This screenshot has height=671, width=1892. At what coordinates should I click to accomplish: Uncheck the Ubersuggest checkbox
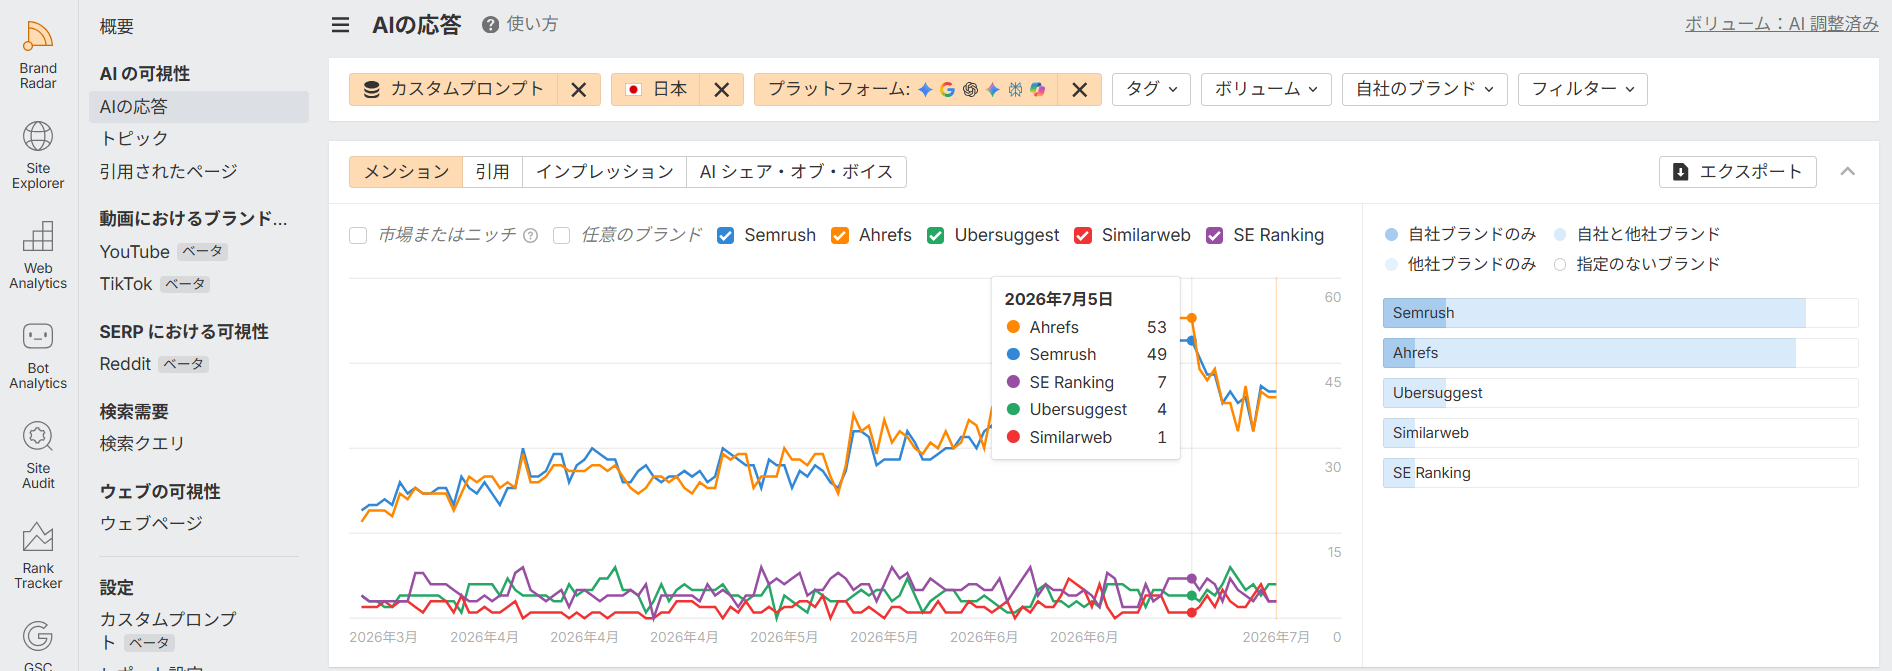(936, 235)
